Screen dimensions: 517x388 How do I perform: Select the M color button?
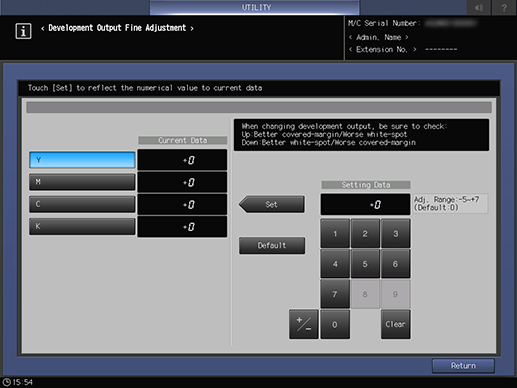coord(82,182)
